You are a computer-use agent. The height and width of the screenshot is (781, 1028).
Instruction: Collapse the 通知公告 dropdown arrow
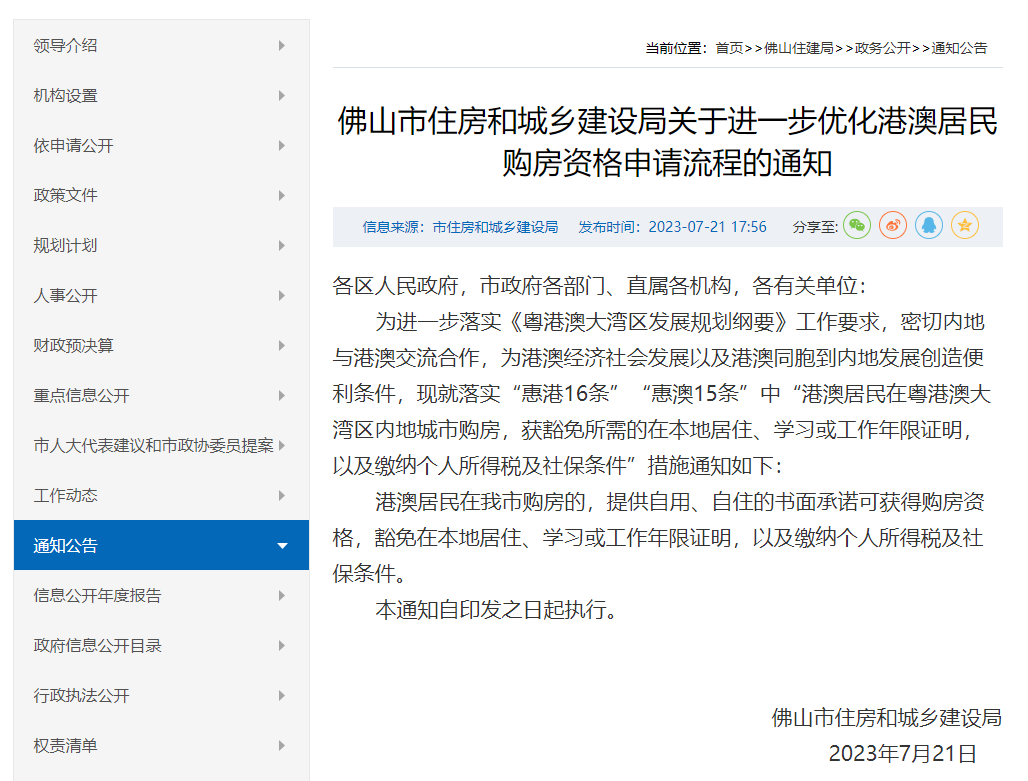(282, 546)
